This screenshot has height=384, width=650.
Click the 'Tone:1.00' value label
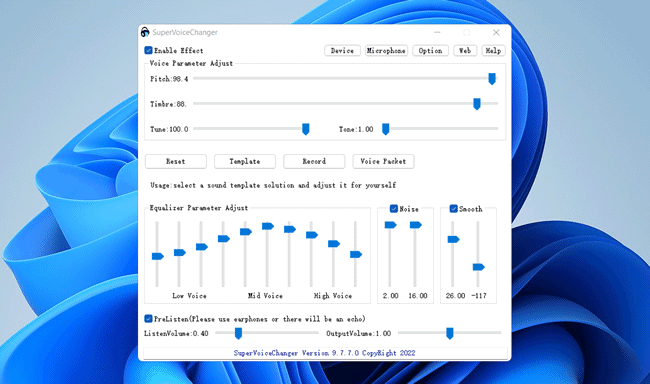click(x=356, y=129)
